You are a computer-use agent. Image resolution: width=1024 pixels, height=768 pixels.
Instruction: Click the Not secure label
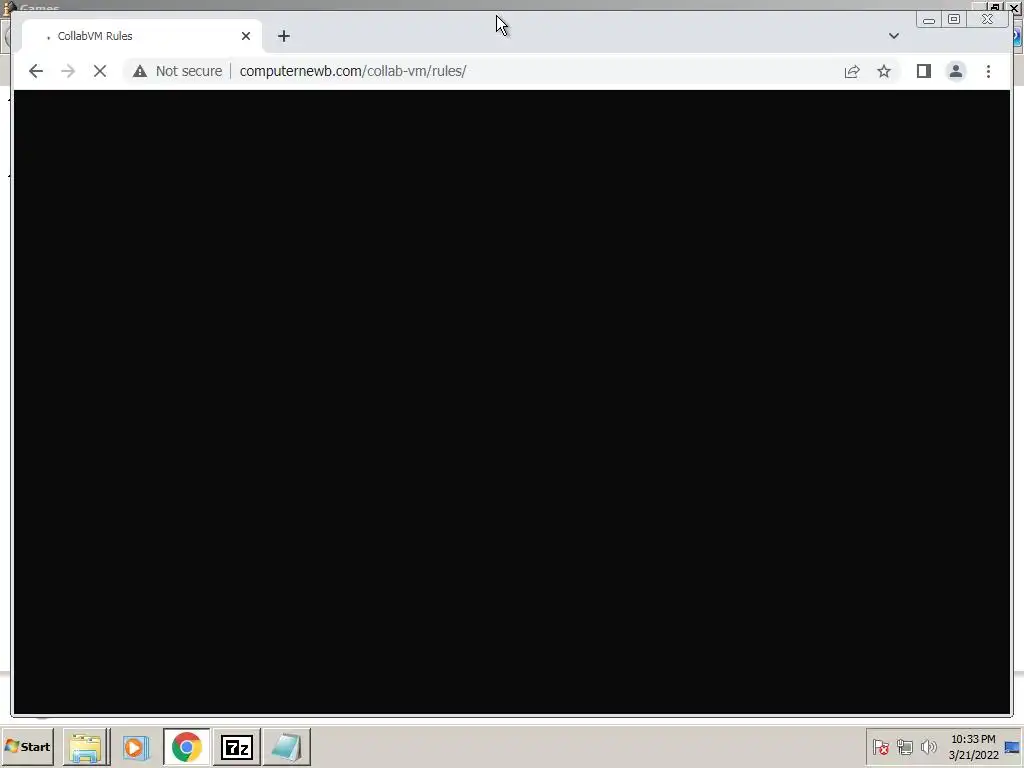click(x=189, y=71)
